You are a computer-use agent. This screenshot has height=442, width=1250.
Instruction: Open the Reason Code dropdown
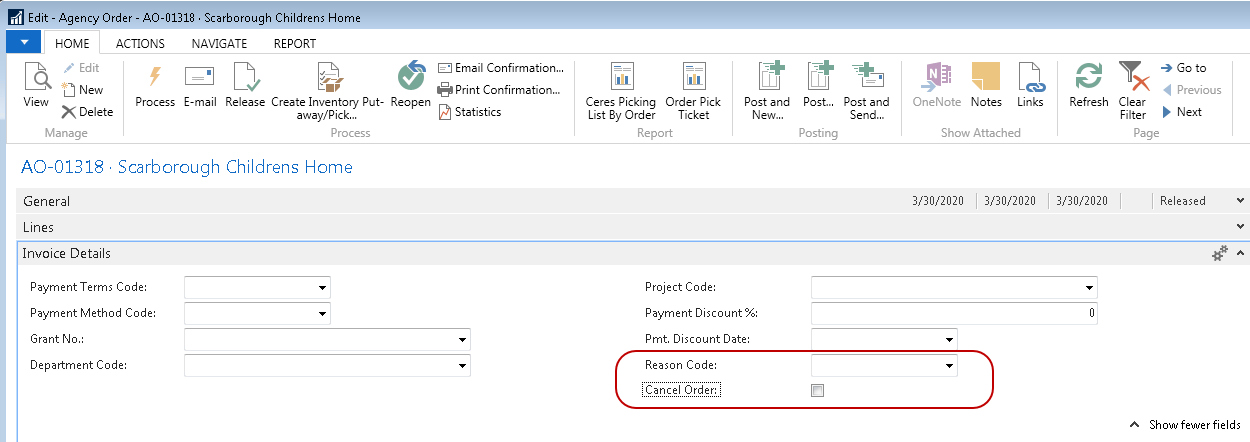[948, 366]
